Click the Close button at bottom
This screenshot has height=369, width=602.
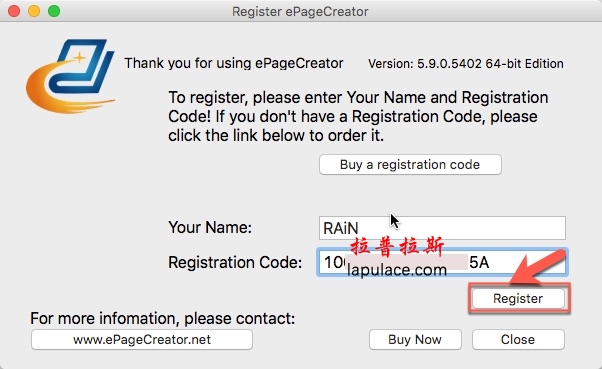point(518,339)
